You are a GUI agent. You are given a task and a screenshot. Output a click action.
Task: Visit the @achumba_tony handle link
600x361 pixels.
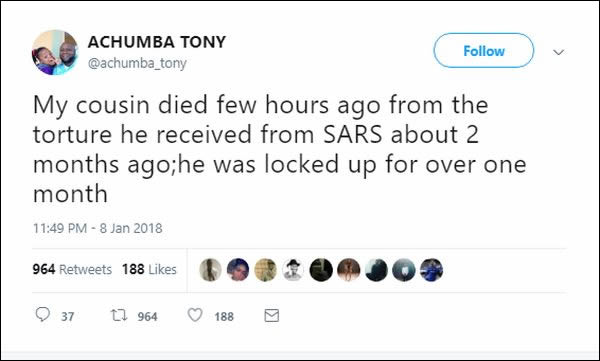pyautogui.click(x=137, y=63)
